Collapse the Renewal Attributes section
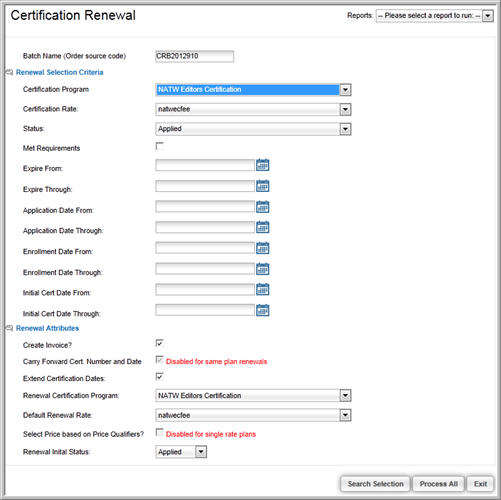Image resolution: width=501 pixels, height=500 pixels. [9, 328]
